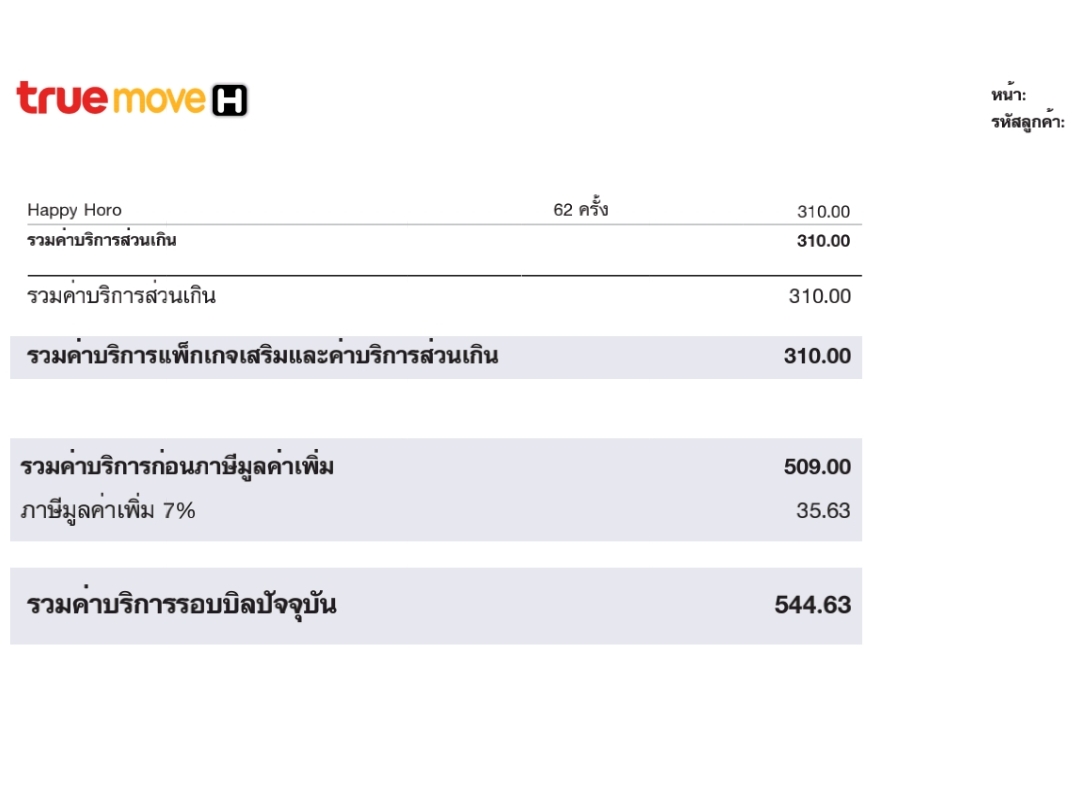Click the "รวมค่าบริการก่อนภาษีมูลค่าเพิ่ม" label
The height and width of the screenshot is (800, 1080).
(177, 467)
